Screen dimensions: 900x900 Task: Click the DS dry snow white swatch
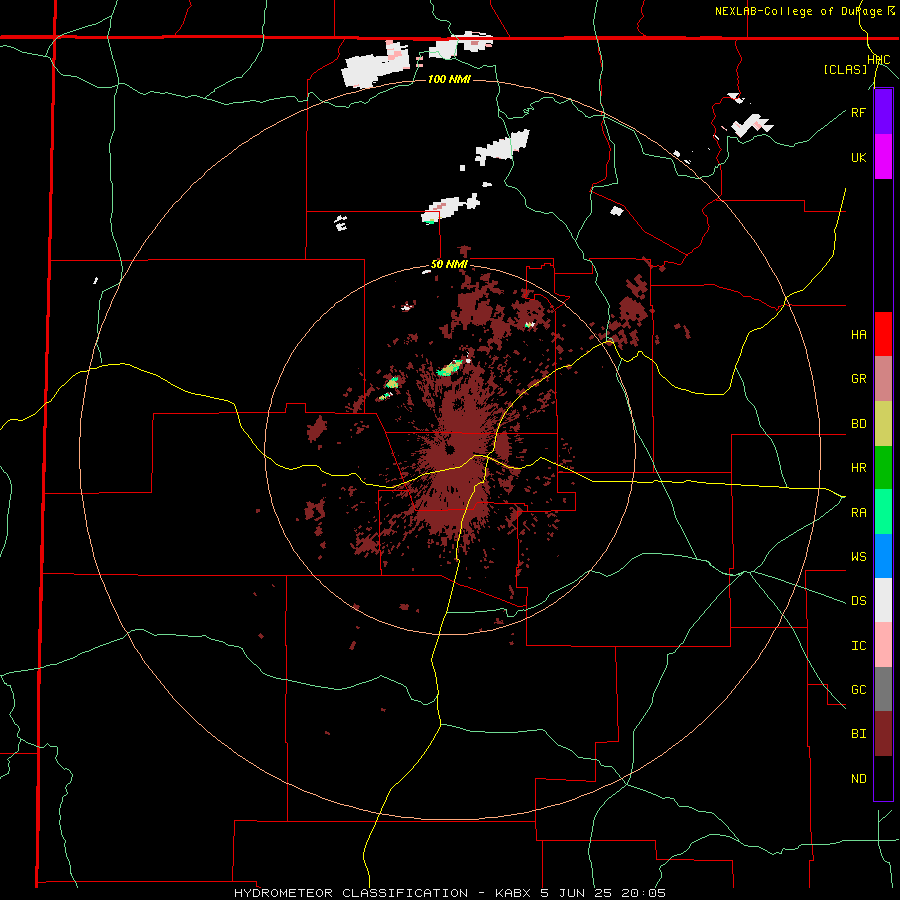point(883,600)
